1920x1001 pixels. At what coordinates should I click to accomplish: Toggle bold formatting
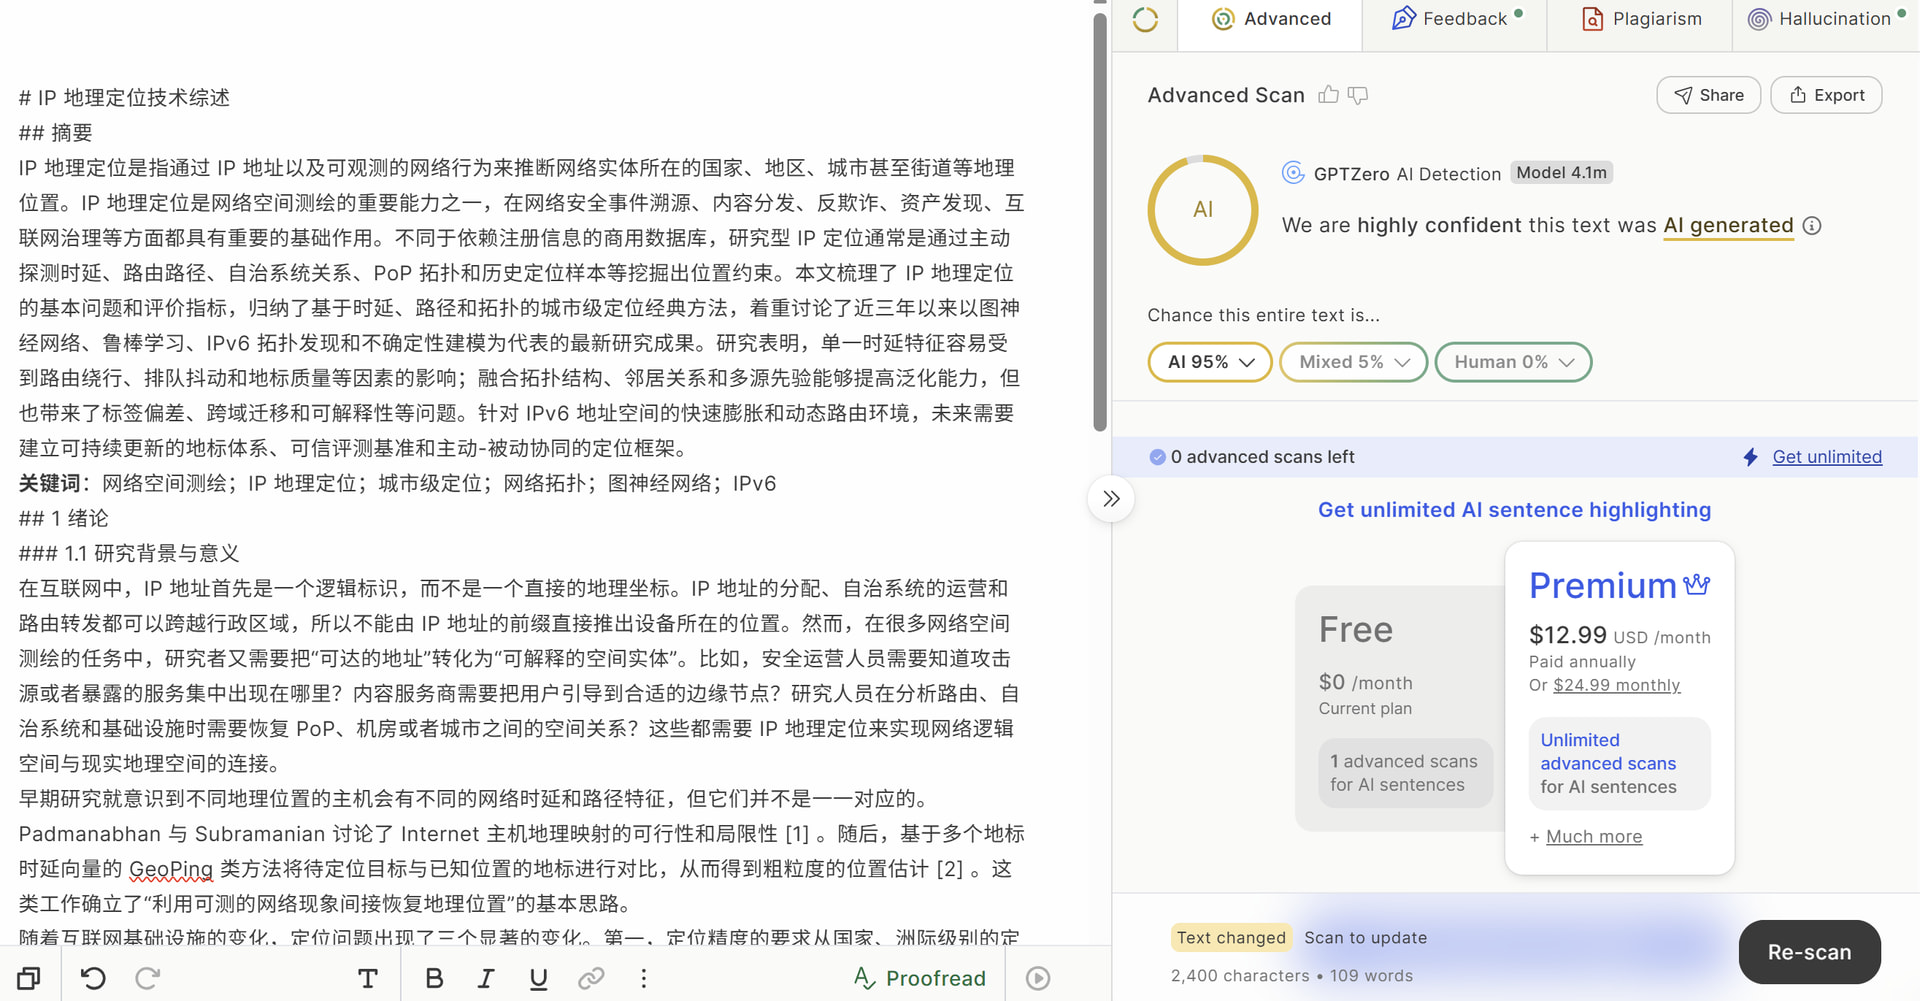tap(434, 978)
